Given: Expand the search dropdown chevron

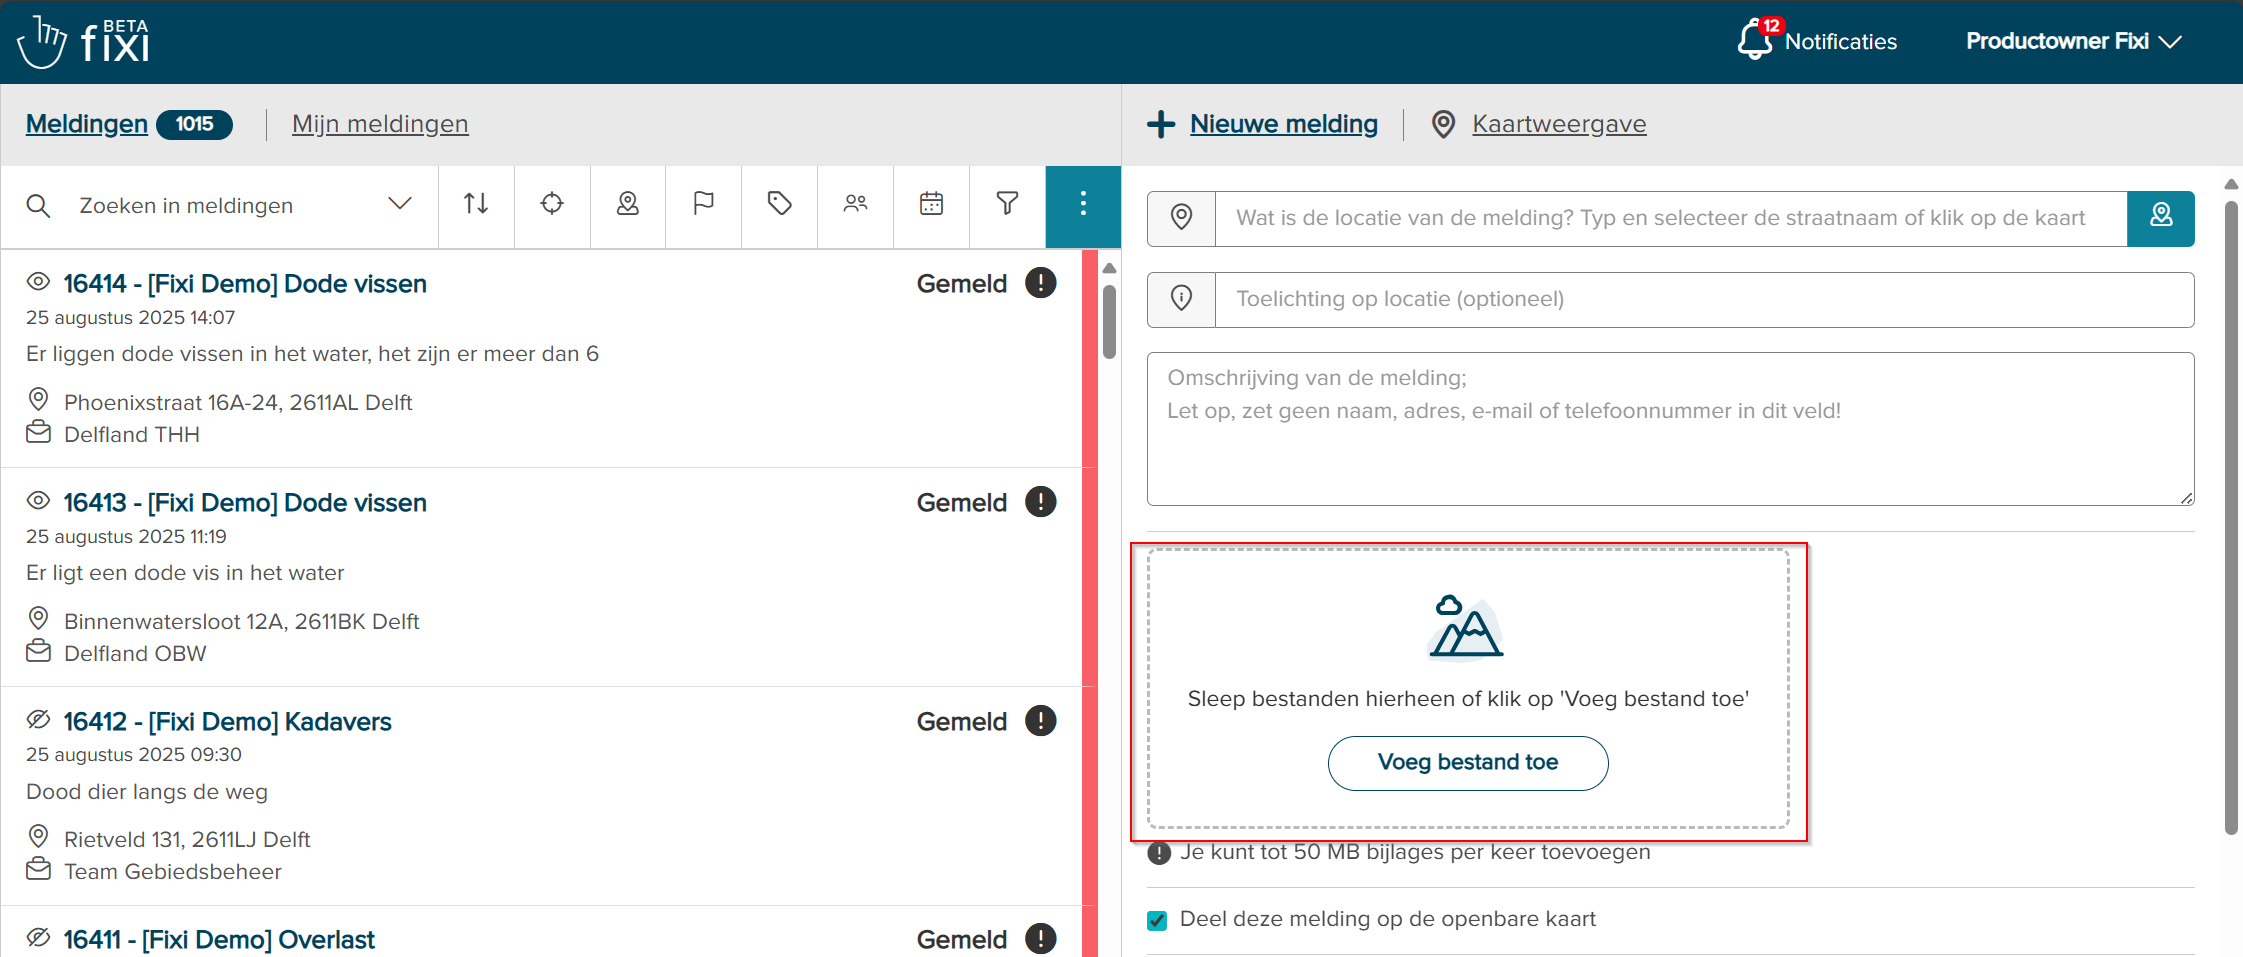Looking at the screenshot, I should 400,205.
